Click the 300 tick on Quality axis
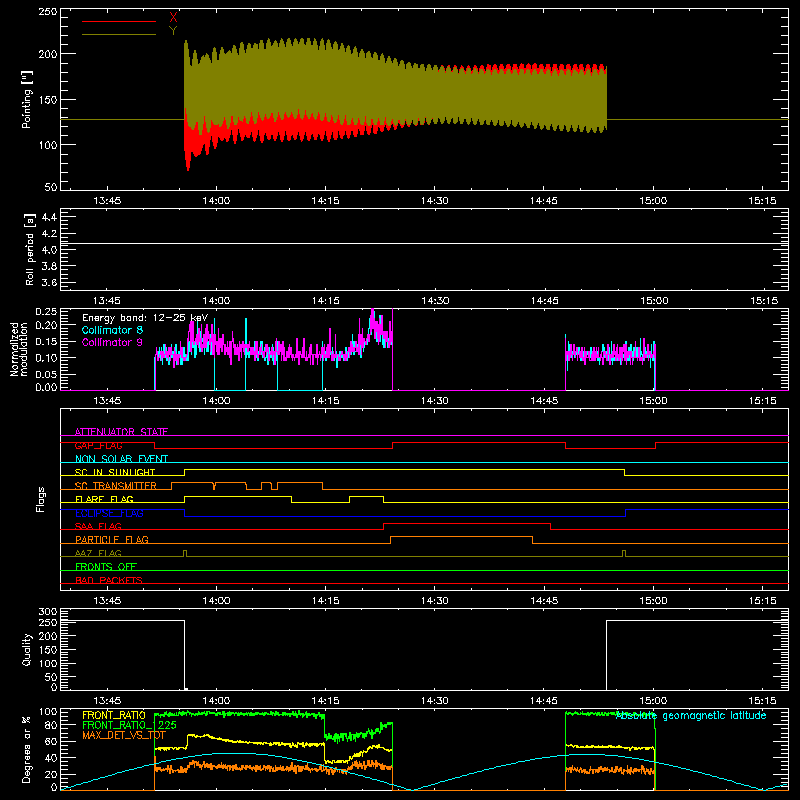This screenshot has height=800, width=800. [48, 612]
